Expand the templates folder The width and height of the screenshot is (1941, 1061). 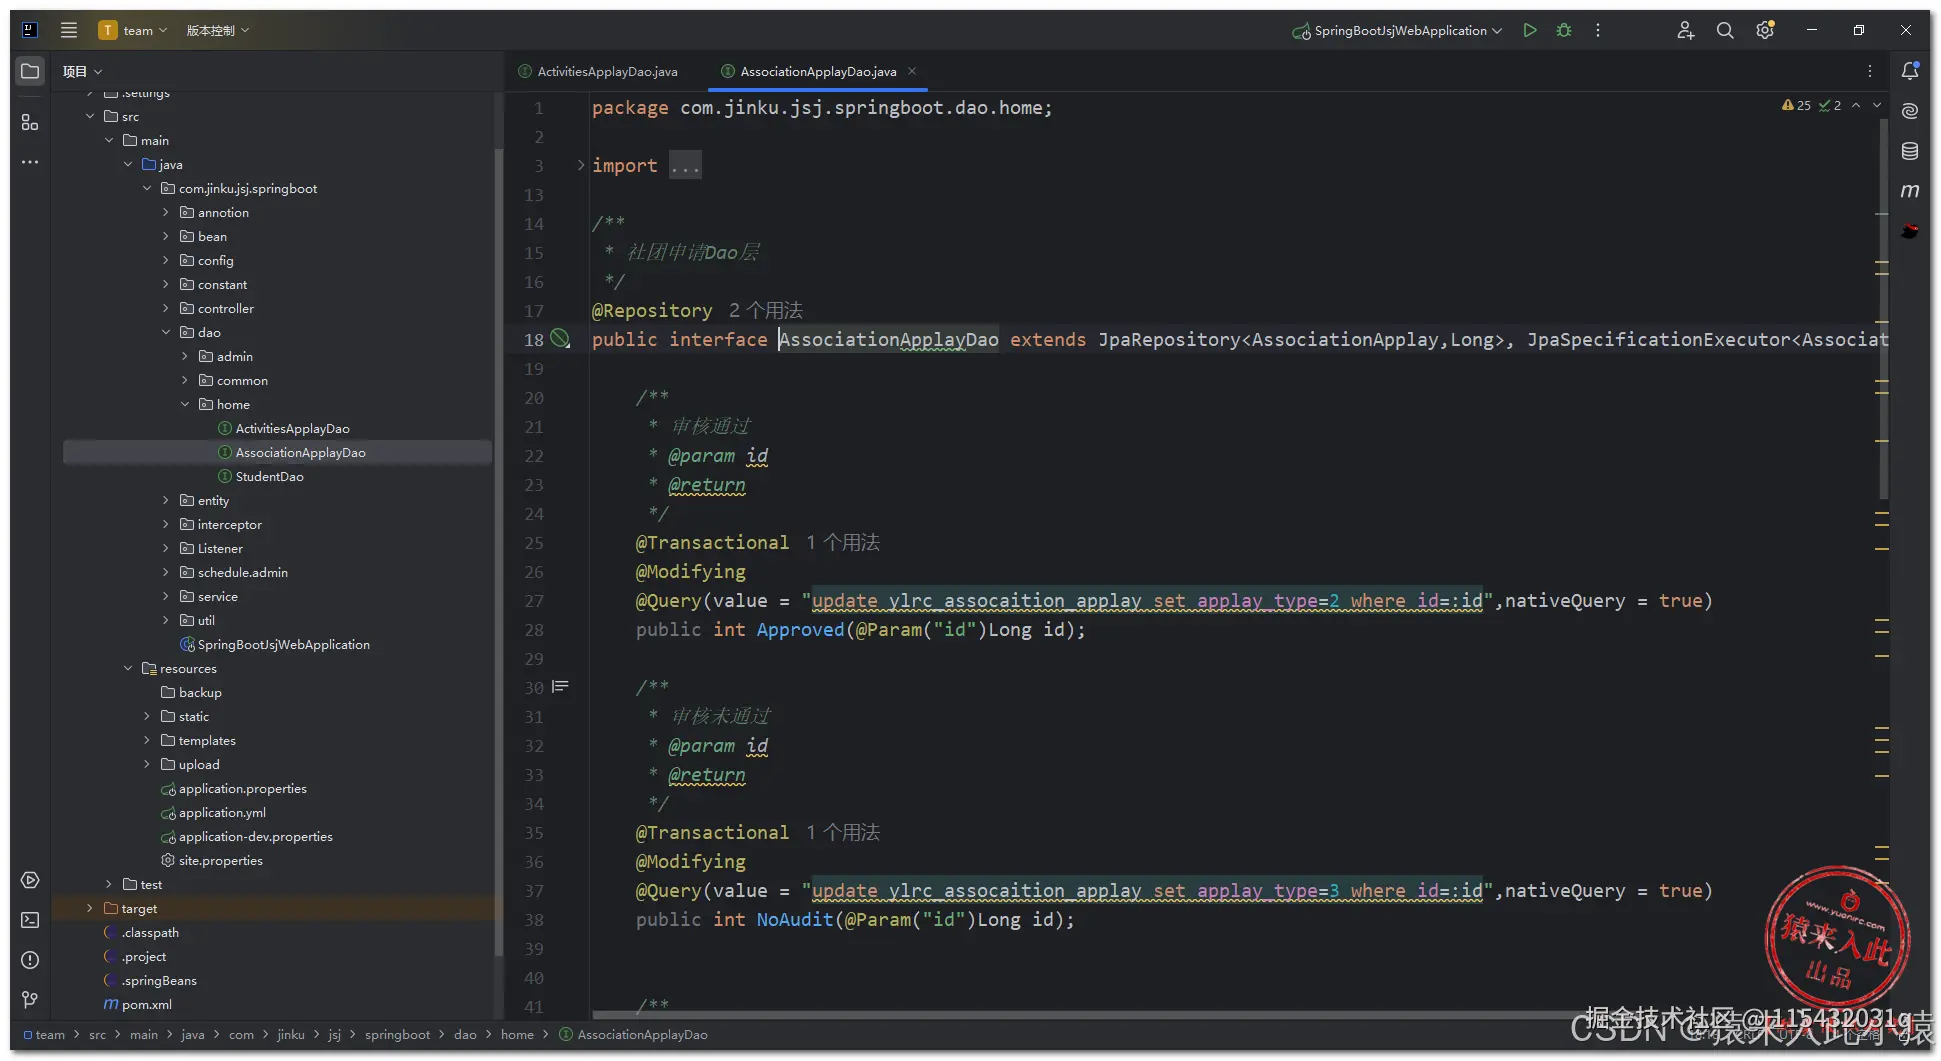(x=147, y=740)
